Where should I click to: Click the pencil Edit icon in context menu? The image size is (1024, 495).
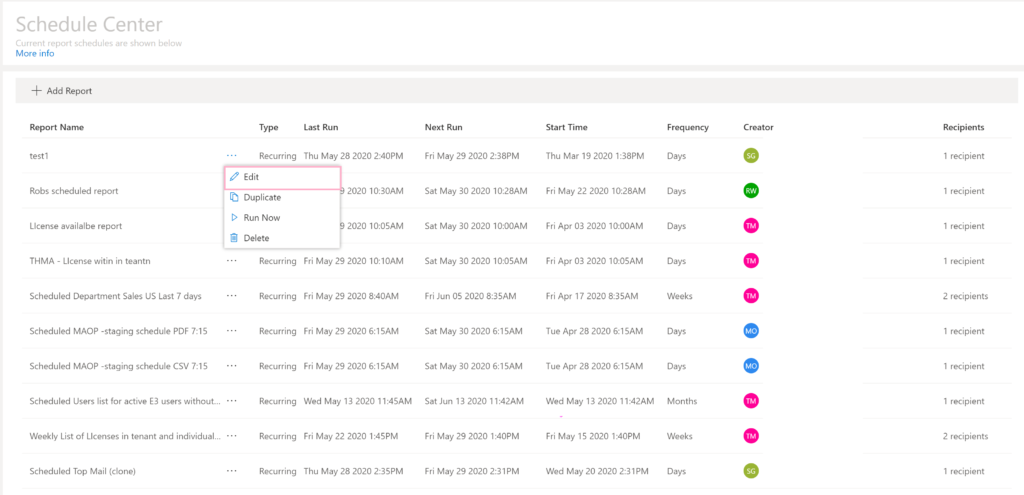234,177
